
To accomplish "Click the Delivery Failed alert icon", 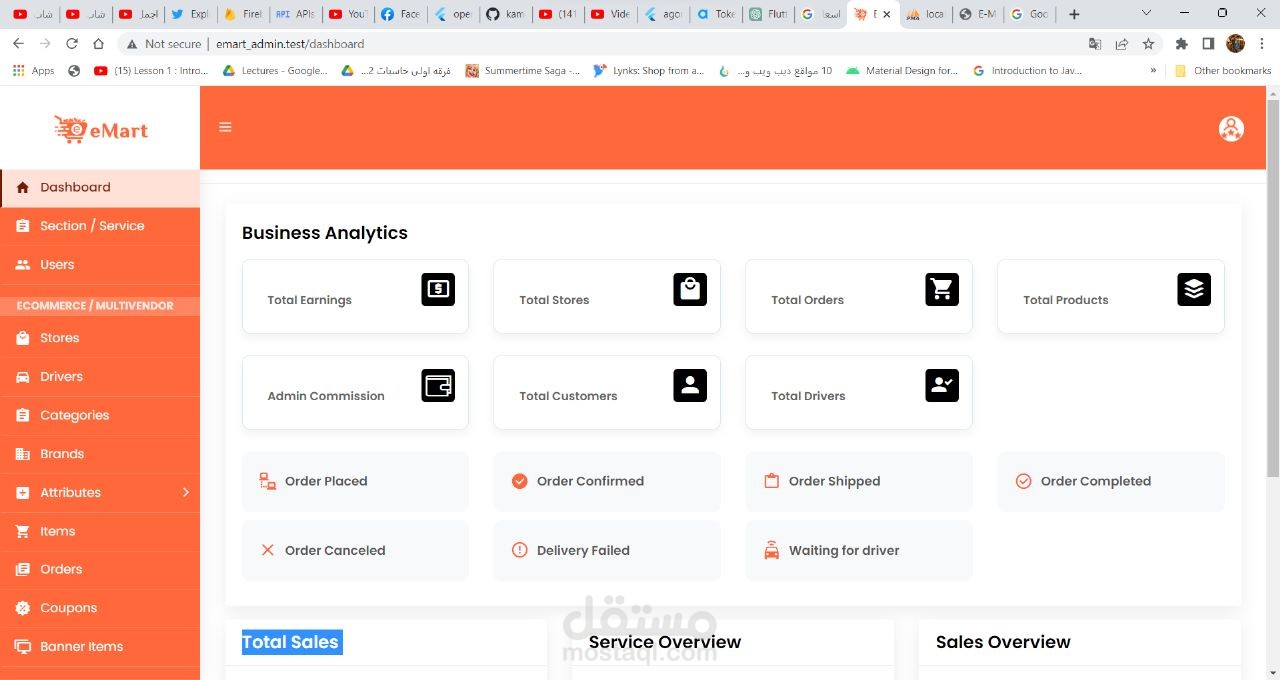I will 520,550.
